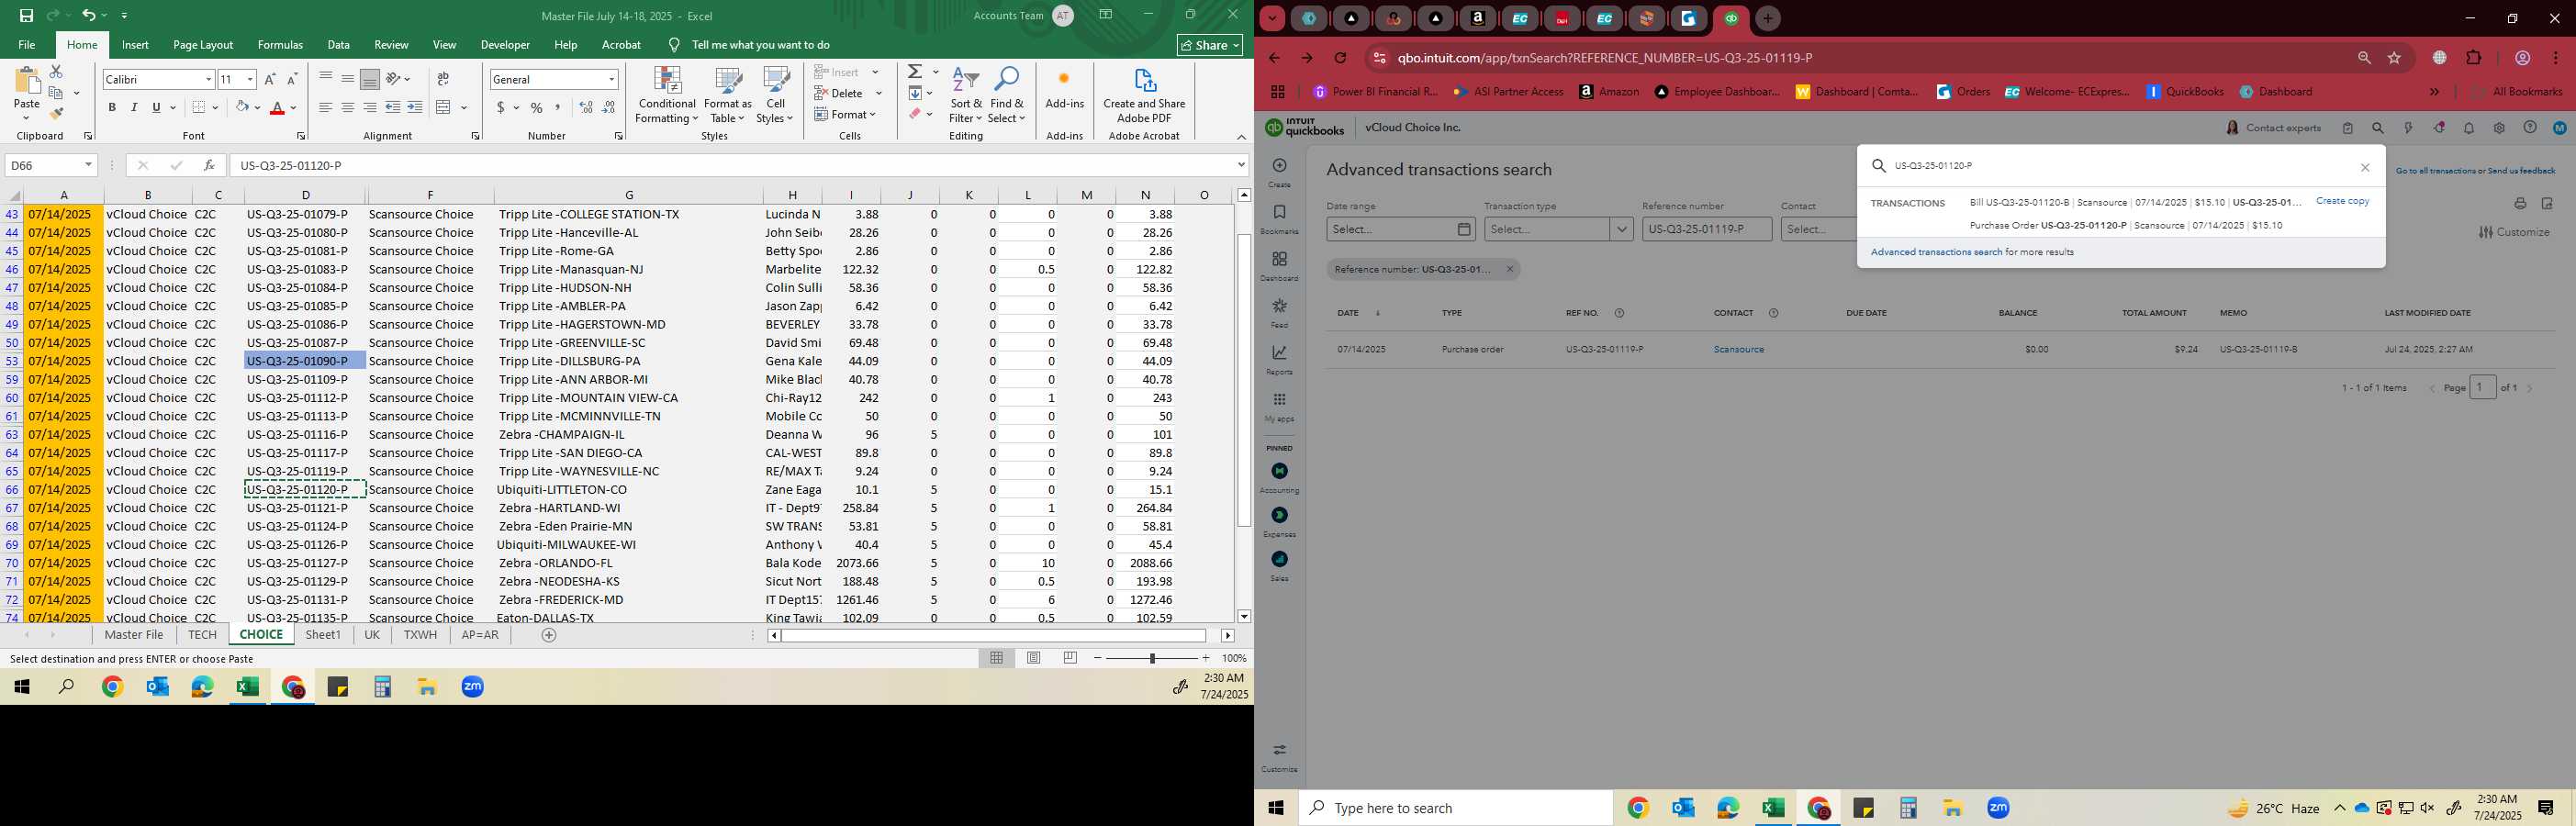The height and width of the screenshot is (826, 2576).
Task: Open the QuickBooks settings gear icon
Action: click(2499, 128)
